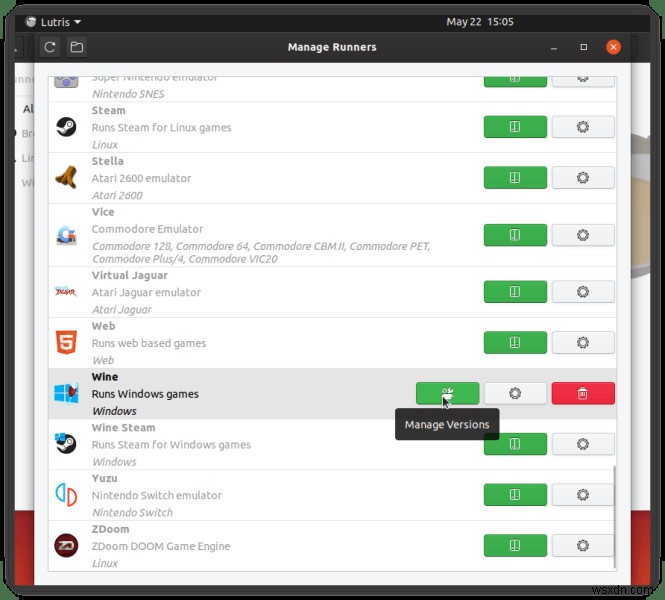Click the Steam logo icon
The height and width of the screenshot is (600, 665).
click(x=66, y=127)
